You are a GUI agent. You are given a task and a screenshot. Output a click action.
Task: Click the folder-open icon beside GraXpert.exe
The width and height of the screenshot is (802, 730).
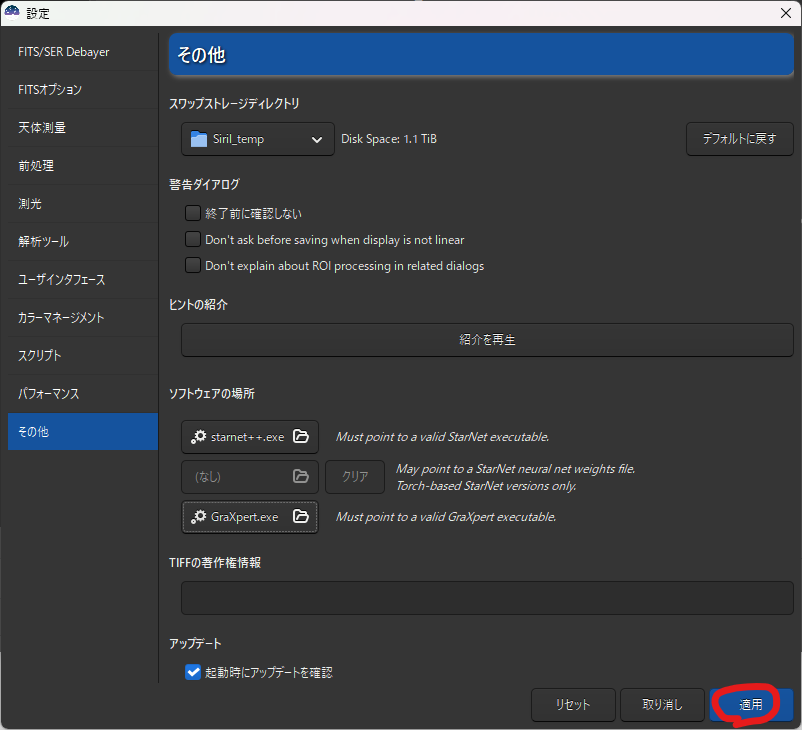pos(300,517)
